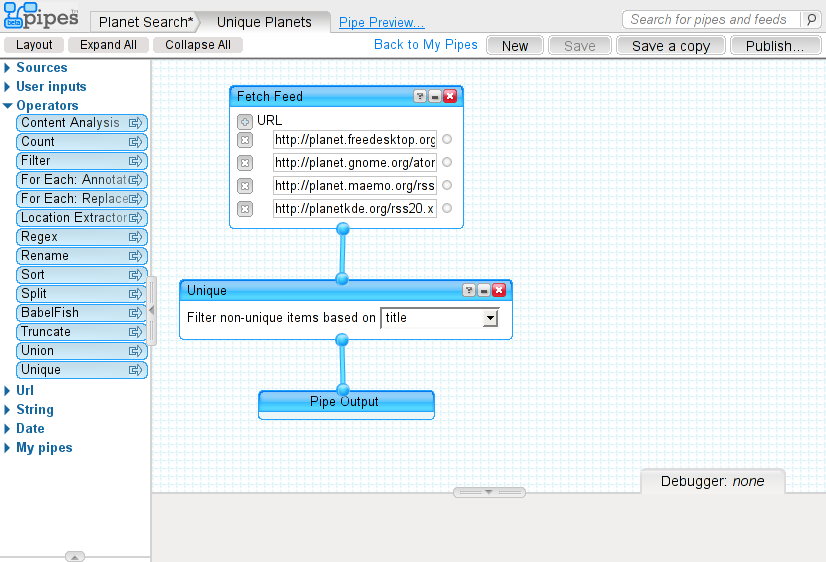826x562 pixels.
Task: Switch to the Planet Search tab
Action: tap(146, 22)
